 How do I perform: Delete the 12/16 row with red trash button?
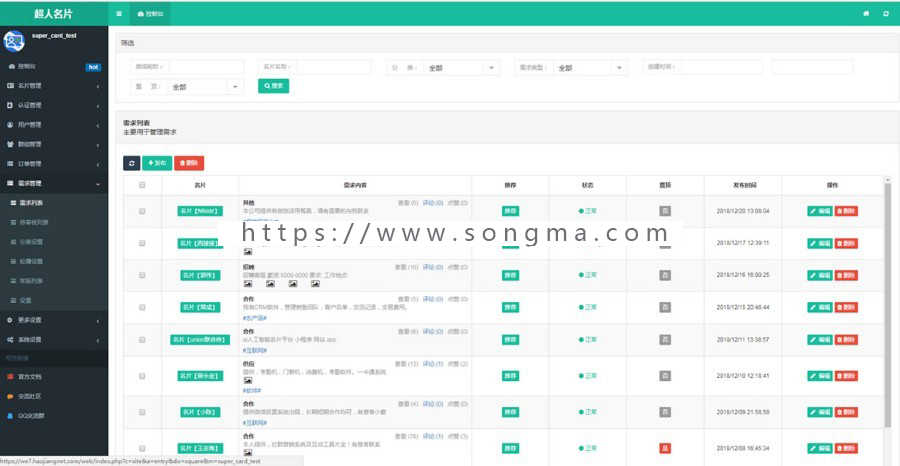846,275
